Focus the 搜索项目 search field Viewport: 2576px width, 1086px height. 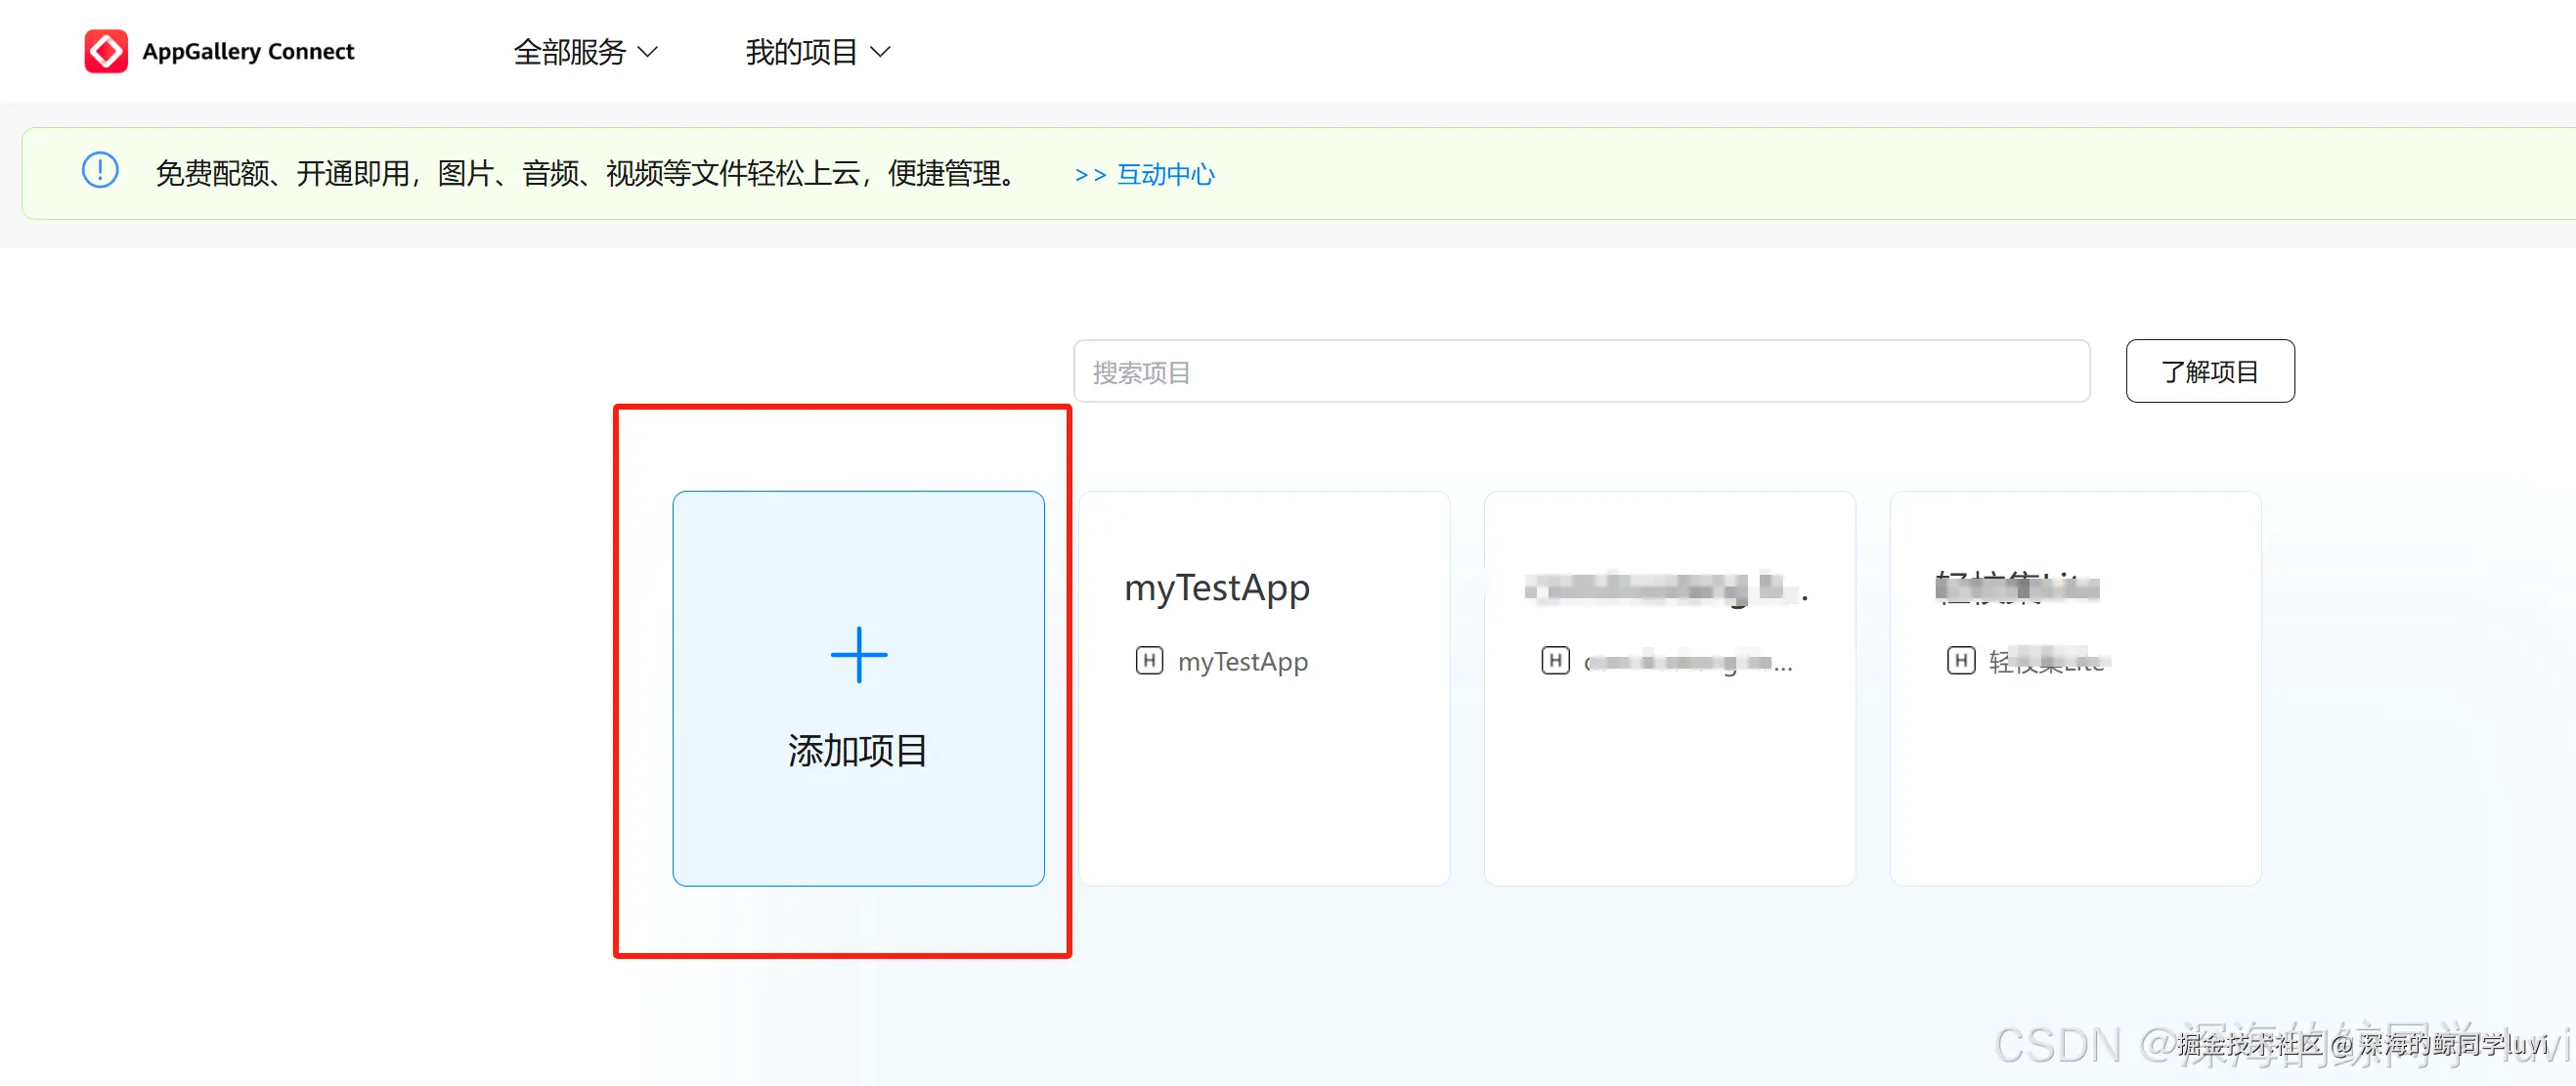point(1580,372)
